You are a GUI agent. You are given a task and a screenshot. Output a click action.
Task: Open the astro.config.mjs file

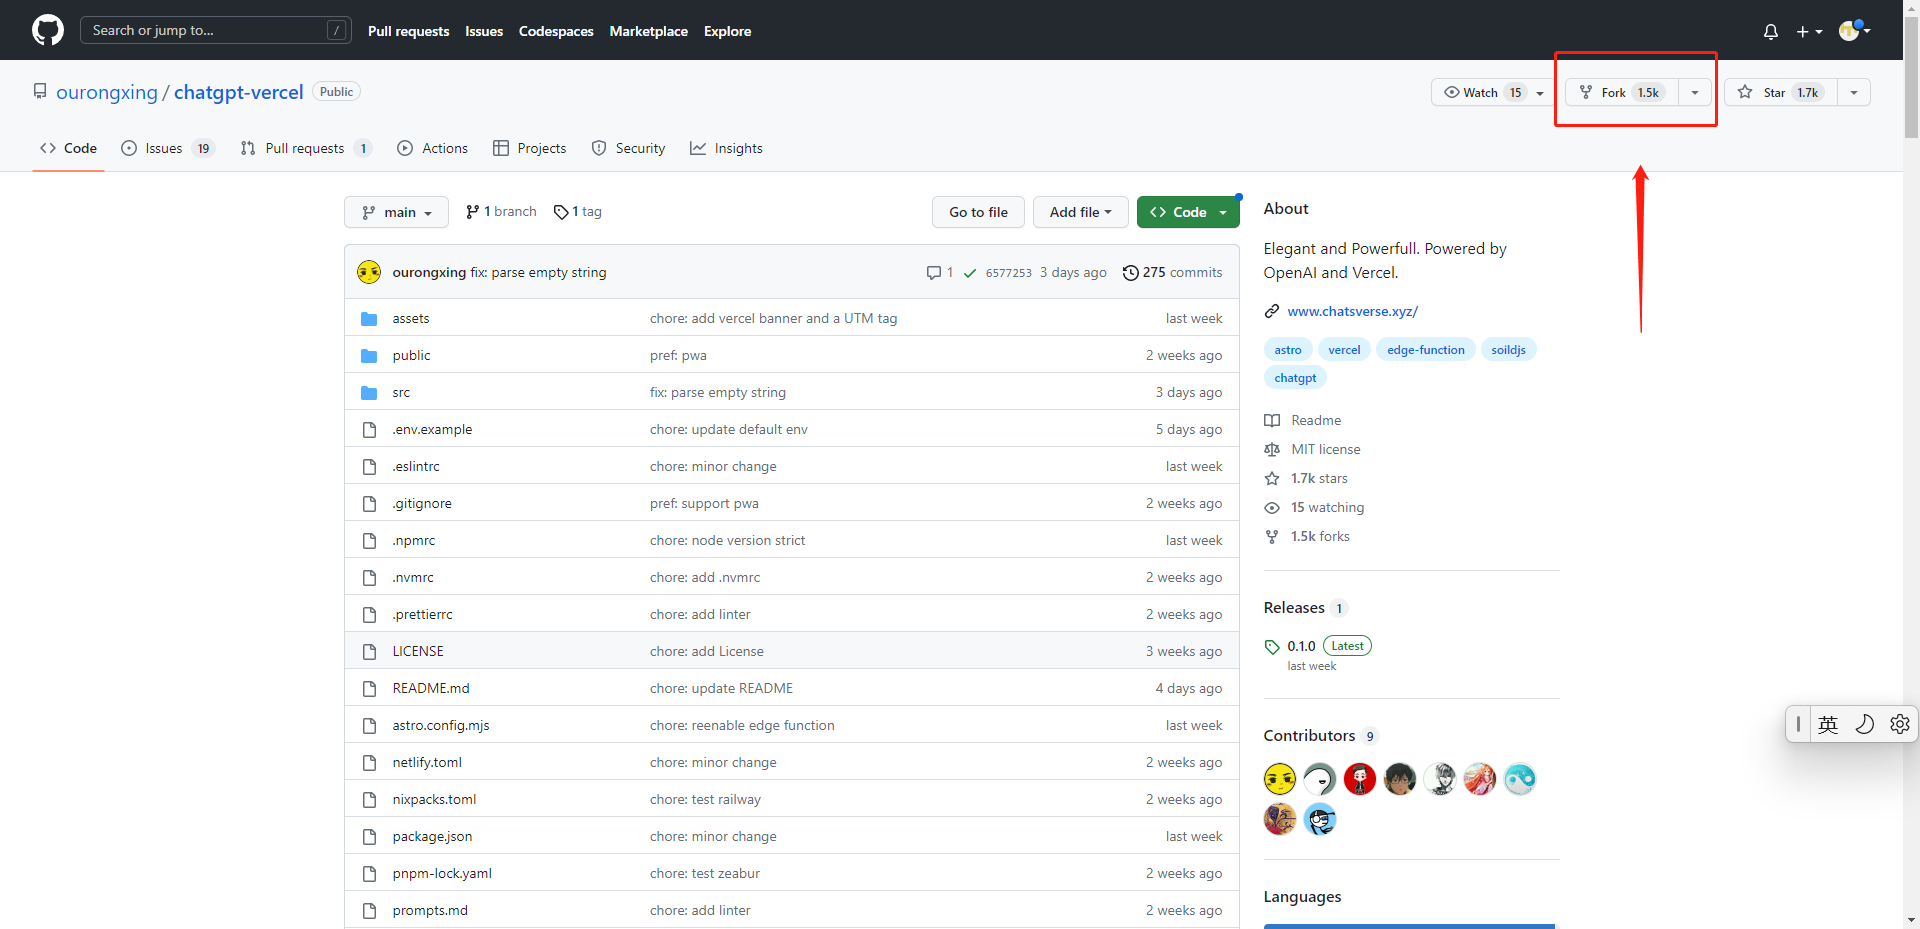[441, 725]
